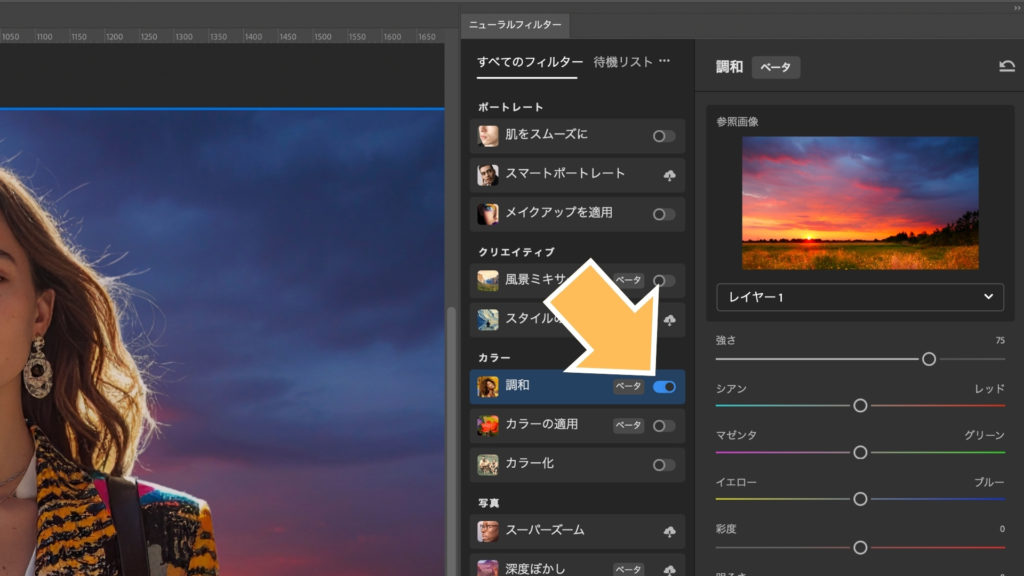
Task: Select the カラー化 filter icon
Action: [488, 464]
